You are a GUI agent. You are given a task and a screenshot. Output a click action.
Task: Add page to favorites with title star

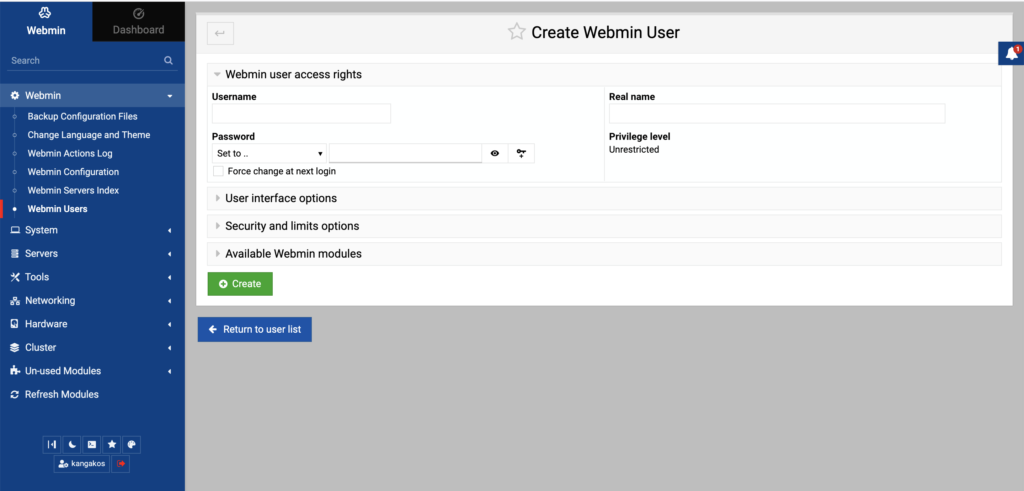tap(517, 32)
